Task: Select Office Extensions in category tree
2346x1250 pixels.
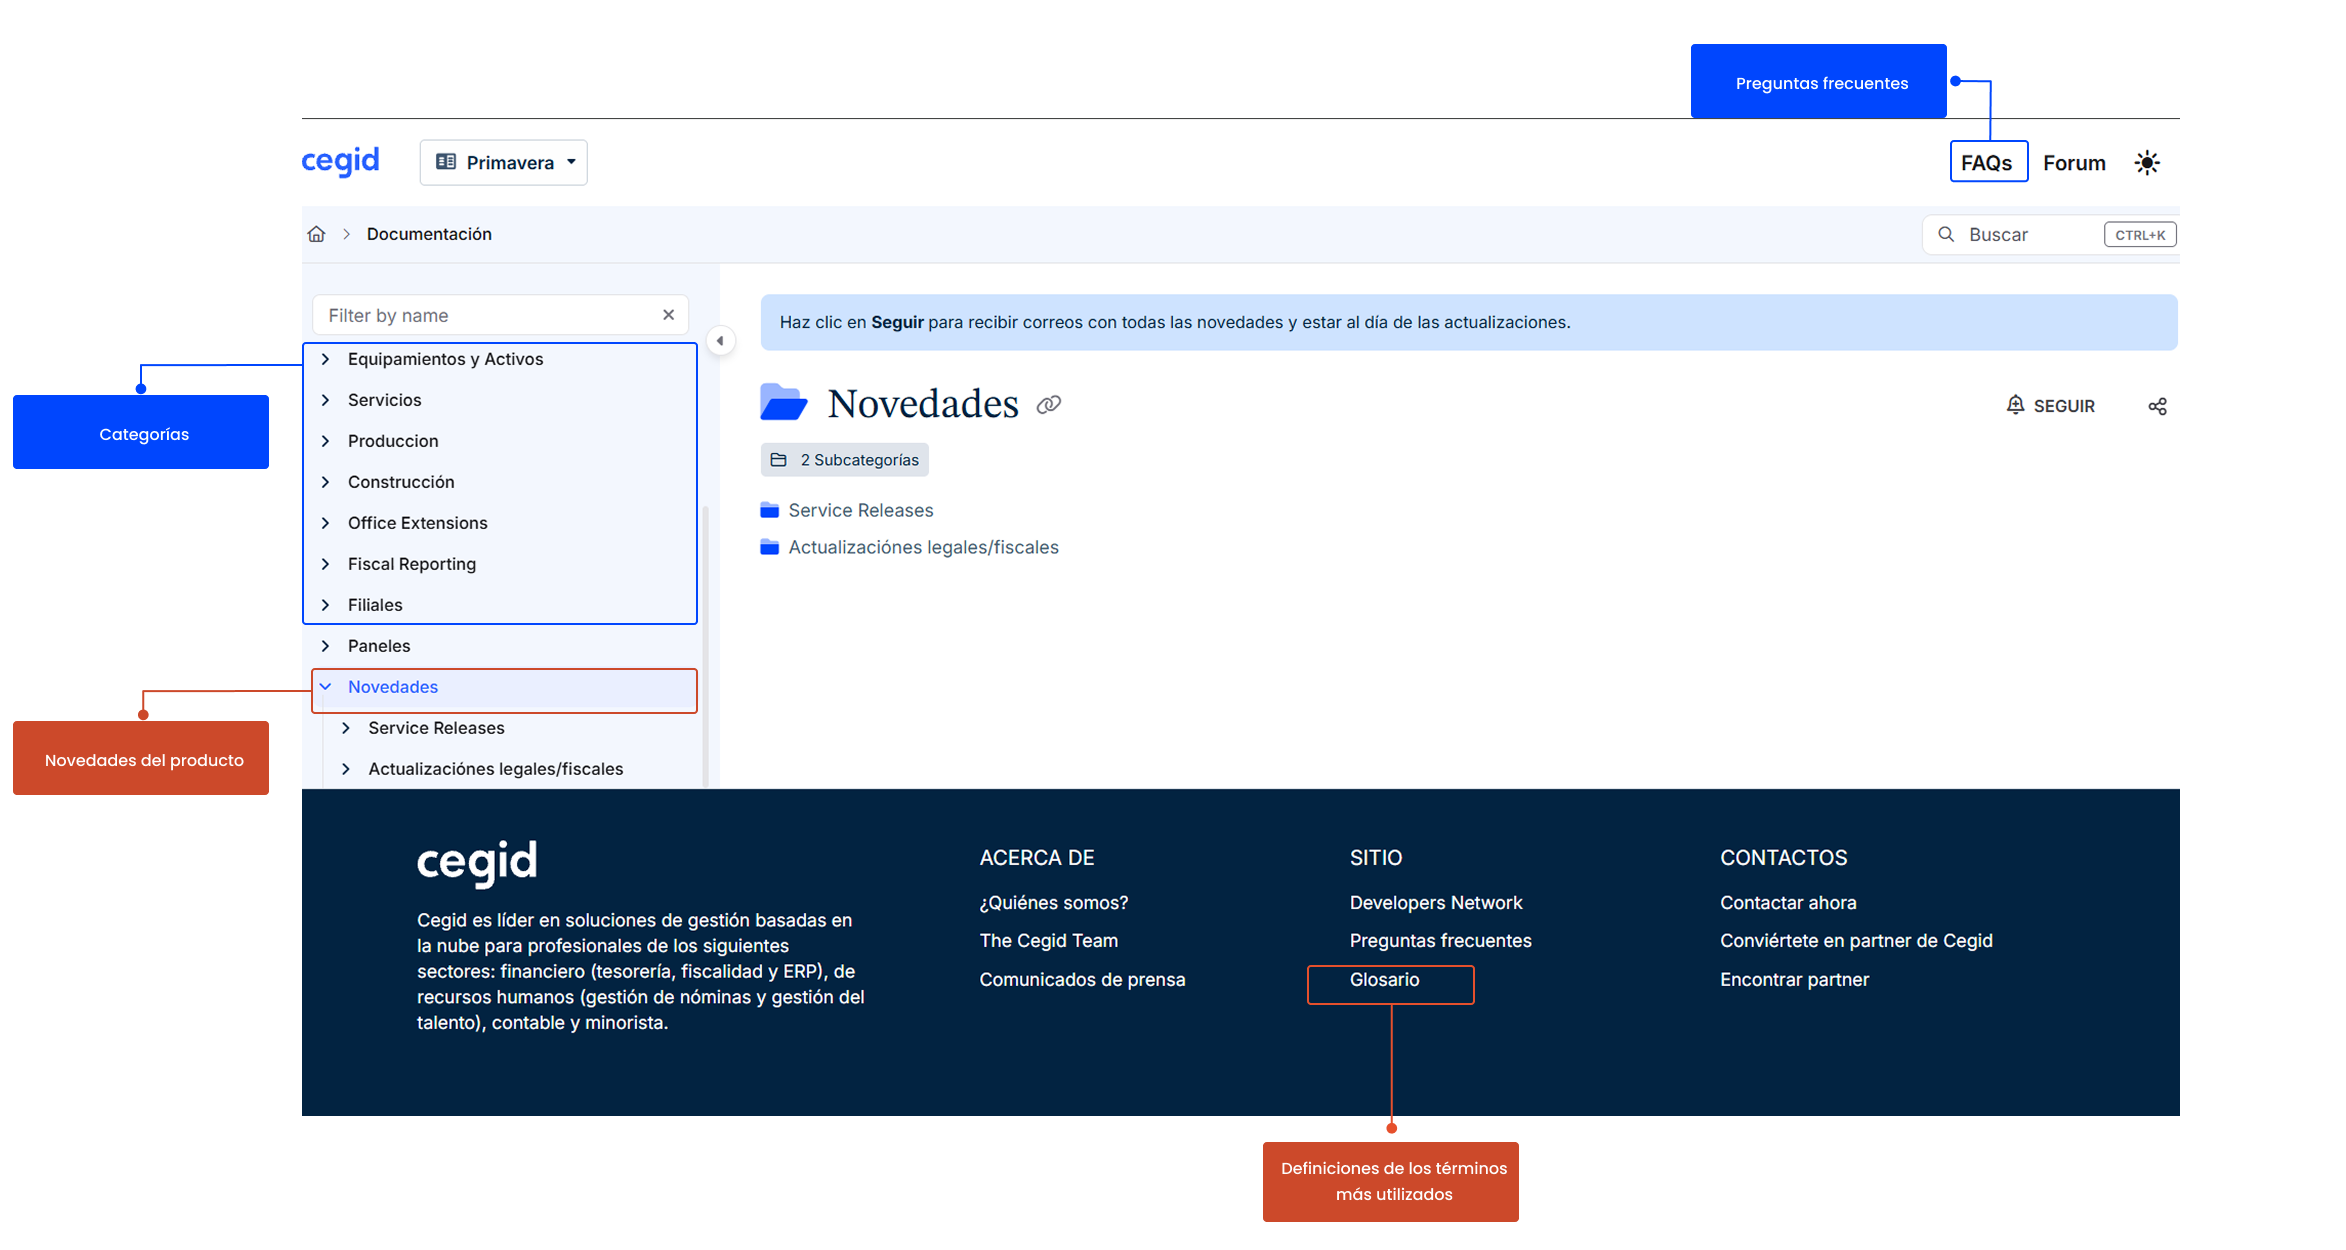Action: [x=417, y=523]
